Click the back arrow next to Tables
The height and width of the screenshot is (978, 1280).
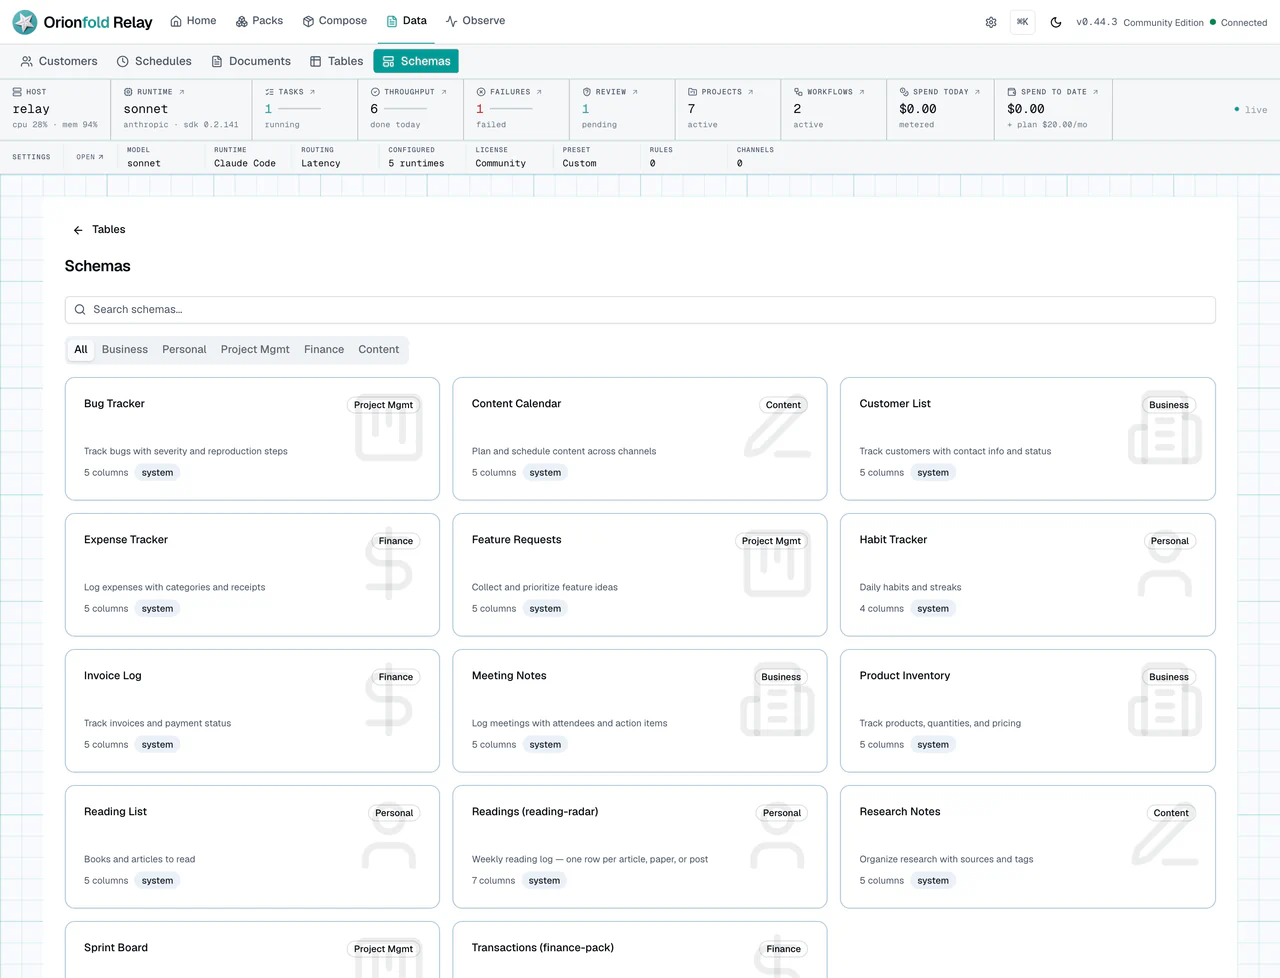pos(78,230)
